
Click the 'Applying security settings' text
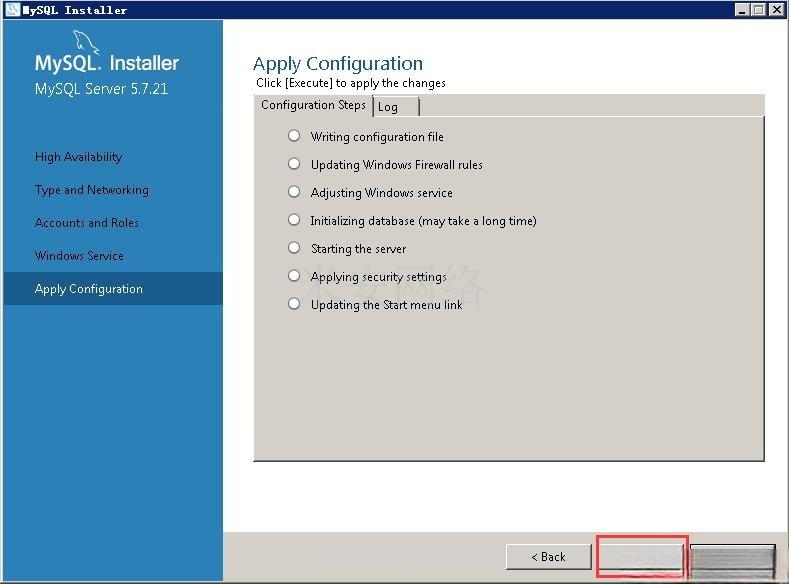[378, 277]
